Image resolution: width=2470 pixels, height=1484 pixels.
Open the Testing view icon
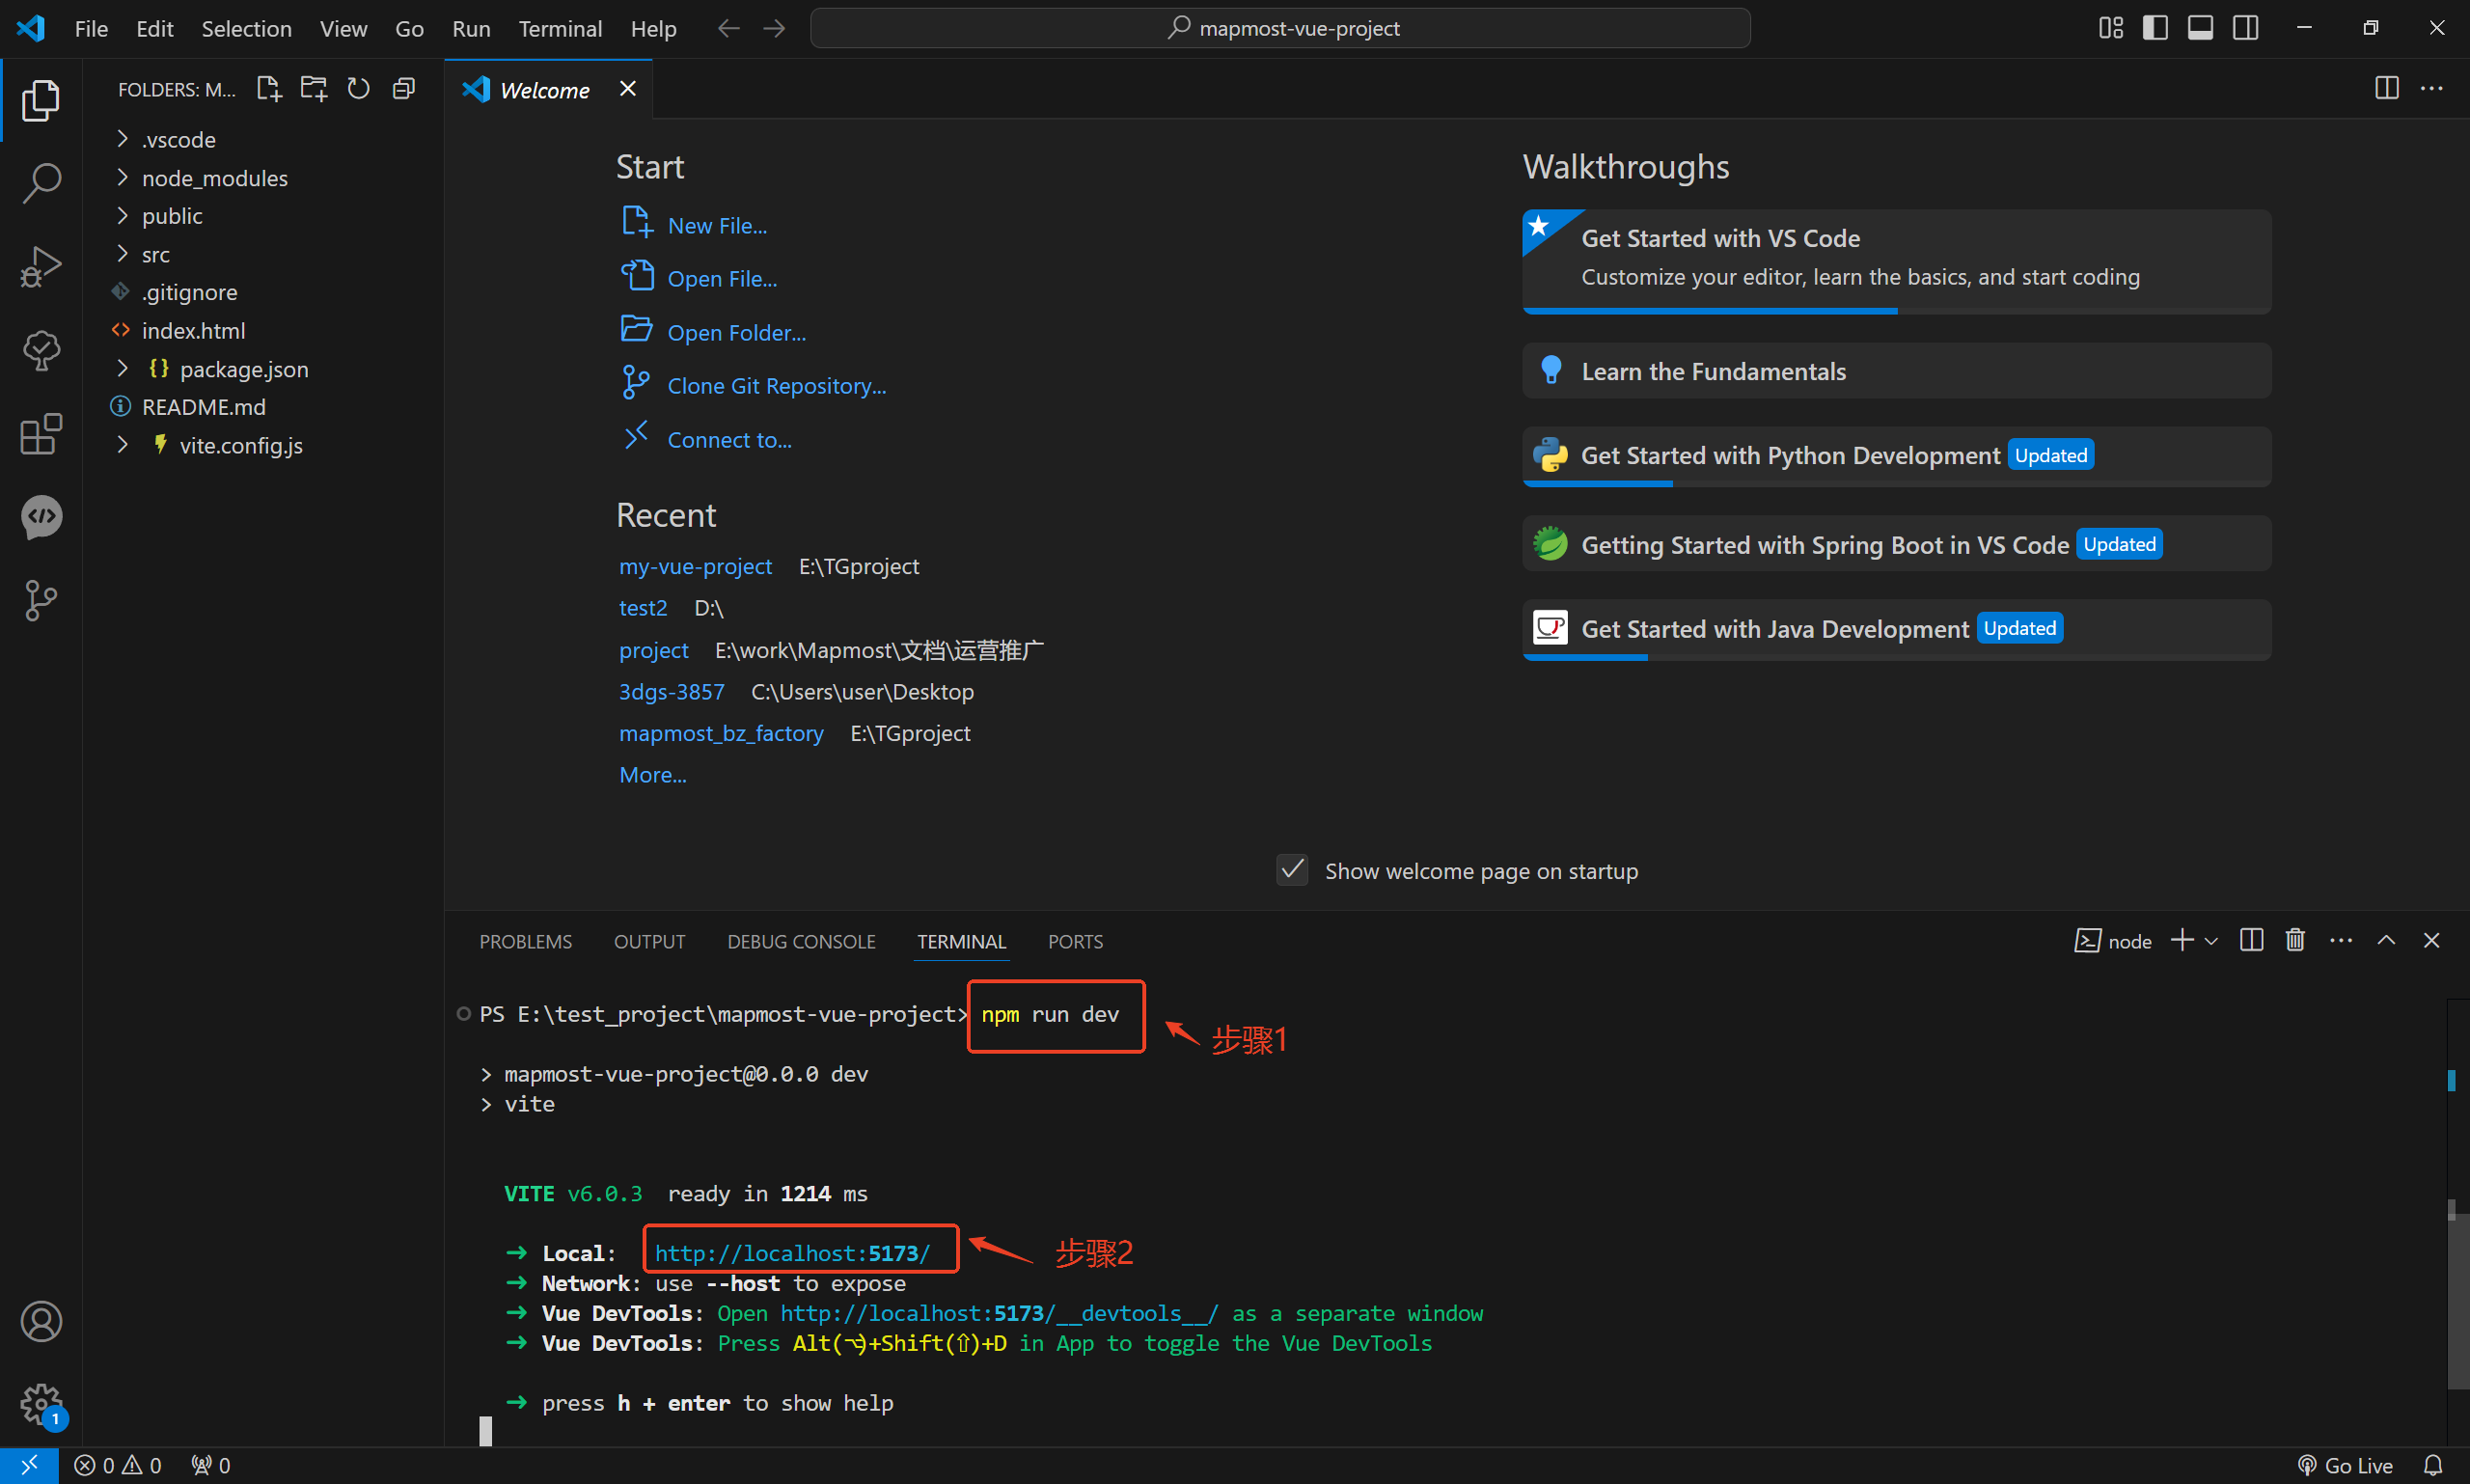41,351
